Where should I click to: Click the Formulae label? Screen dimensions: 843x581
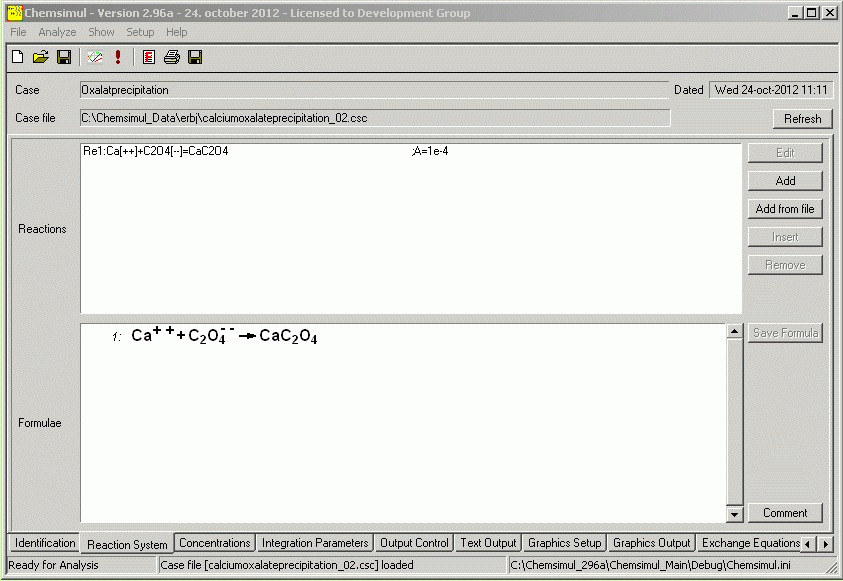[40, 423]
